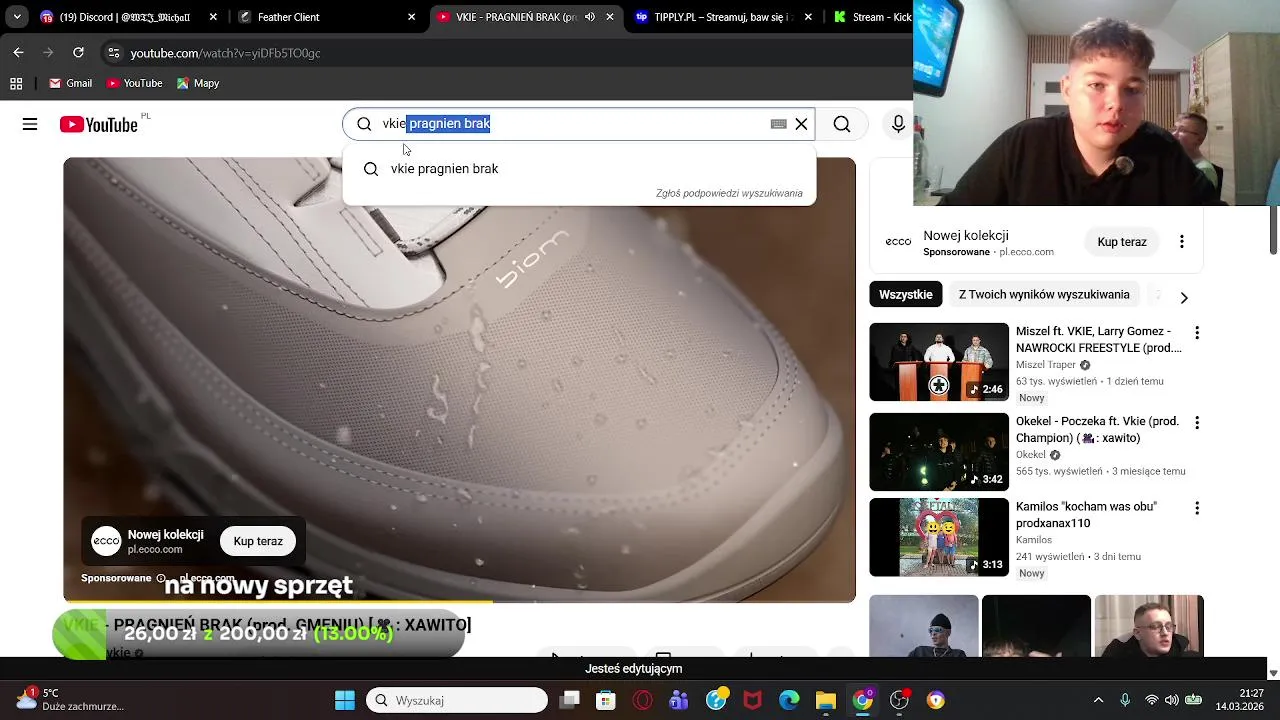The height and width of the screenshot is (720, 1280).
Task: Open the Mapy bookmark
Action: coord(198,83)
